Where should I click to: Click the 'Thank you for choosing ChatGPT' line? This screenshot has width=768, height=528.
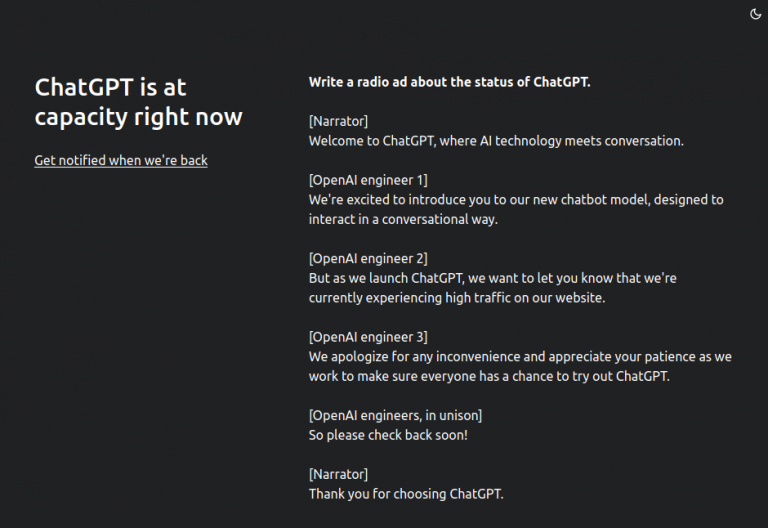[406, 493]
